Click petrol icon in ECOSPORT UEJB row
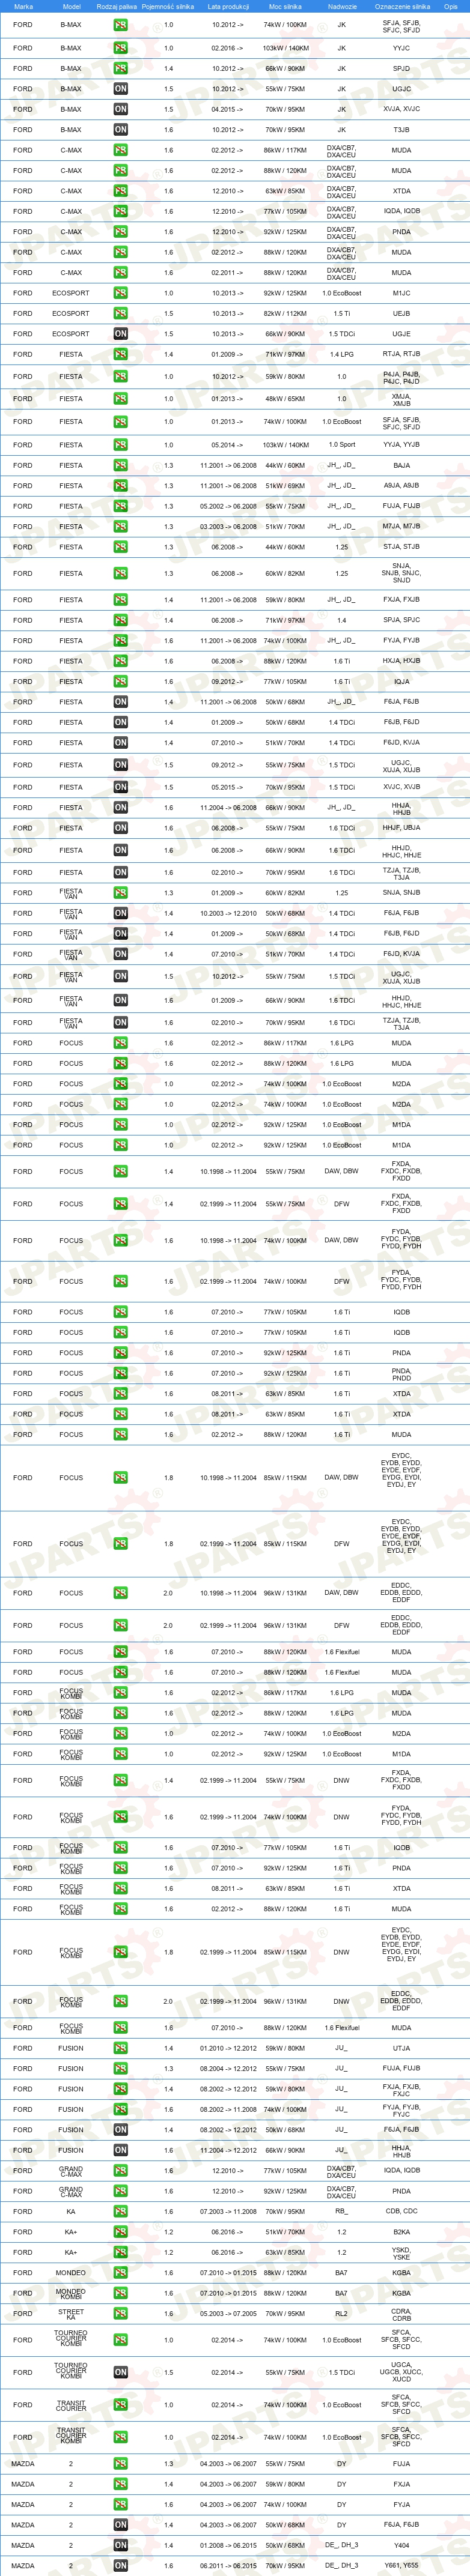 point(120,313)
